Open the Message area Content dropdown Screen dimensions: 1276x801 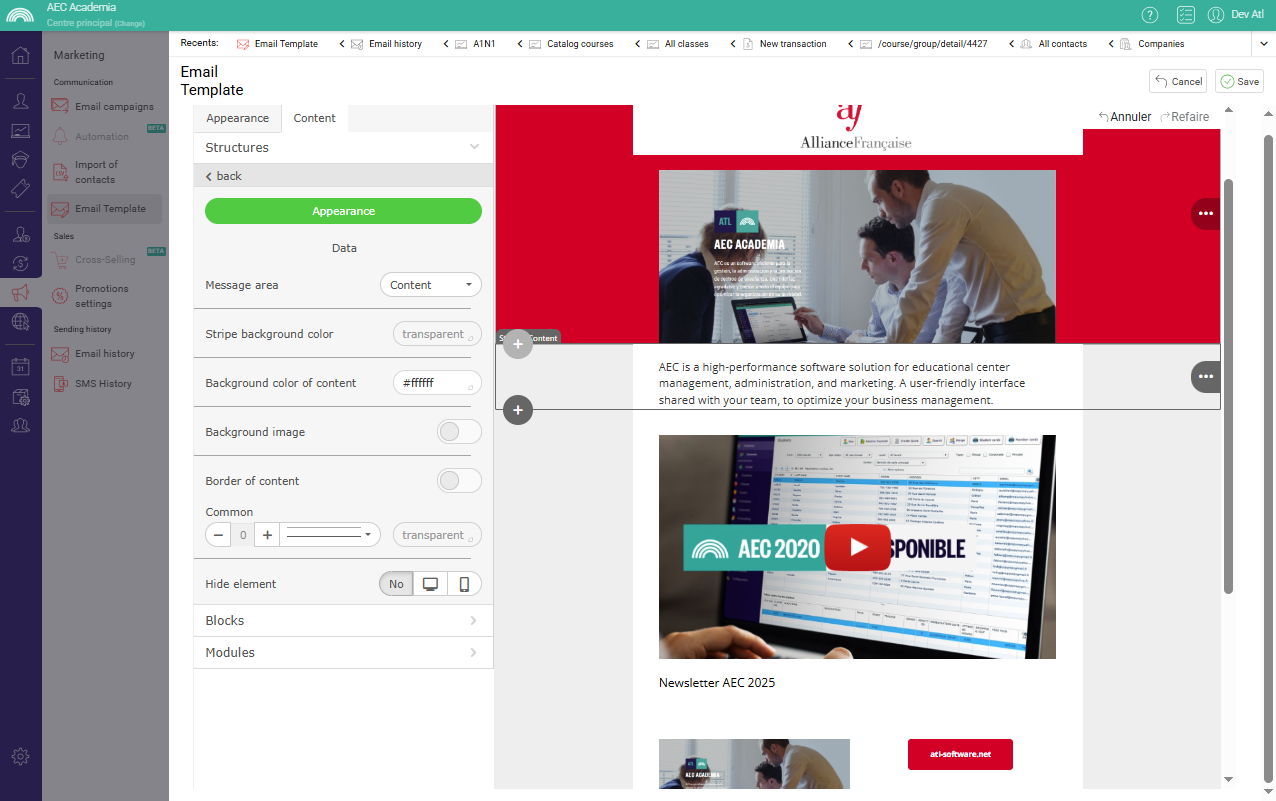(x=431, y=285)
